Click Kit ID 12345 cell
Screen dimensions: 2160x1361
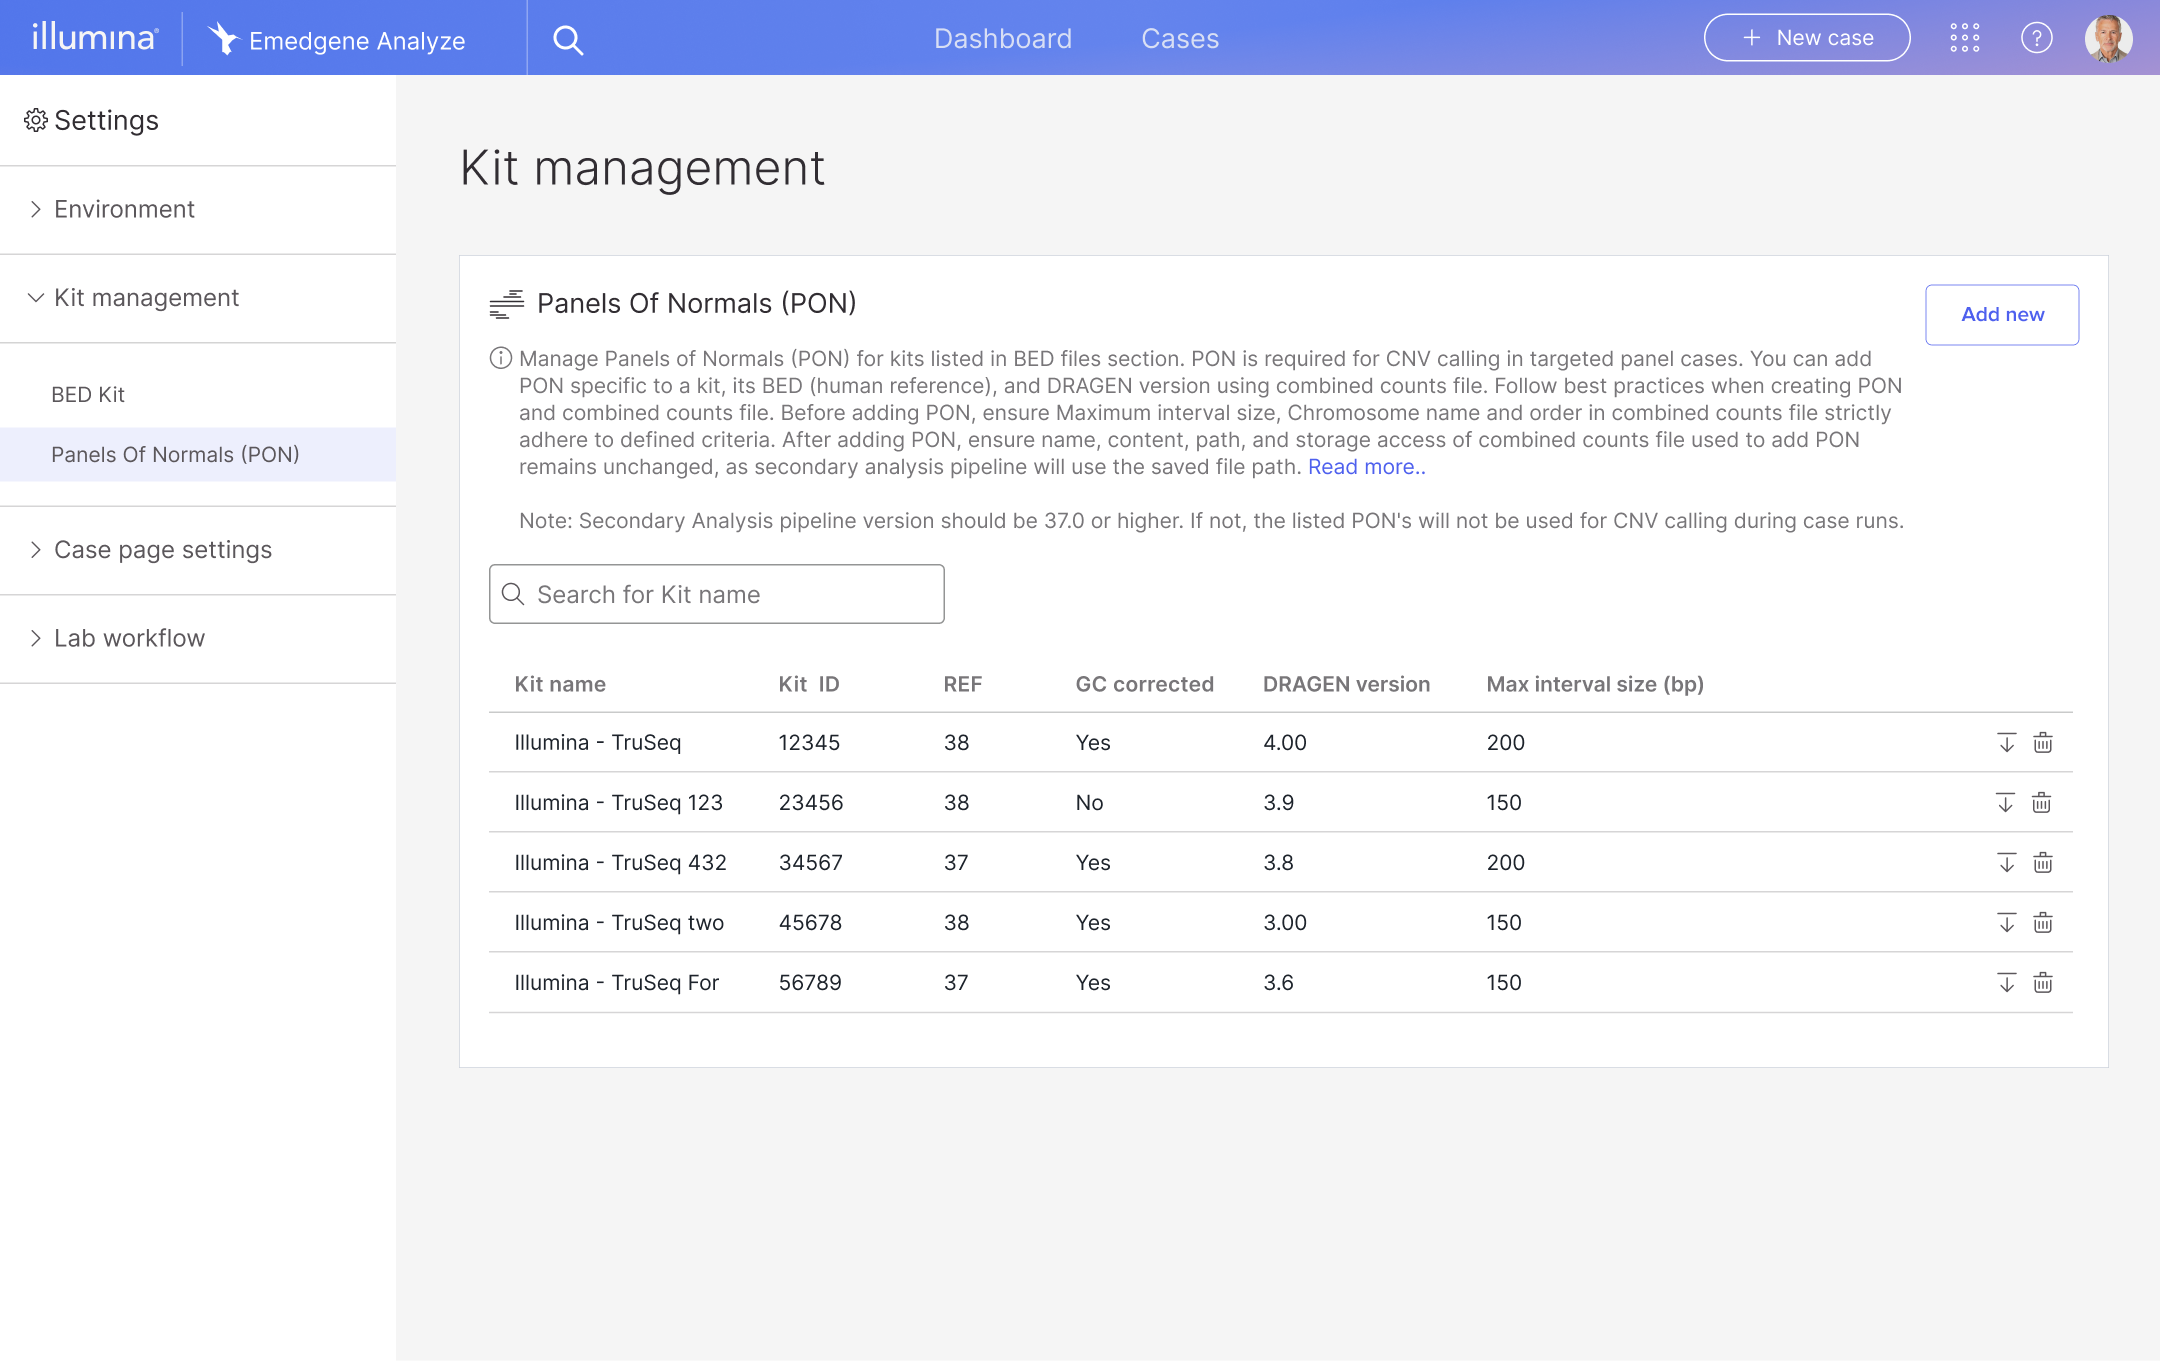coord(809,742)
